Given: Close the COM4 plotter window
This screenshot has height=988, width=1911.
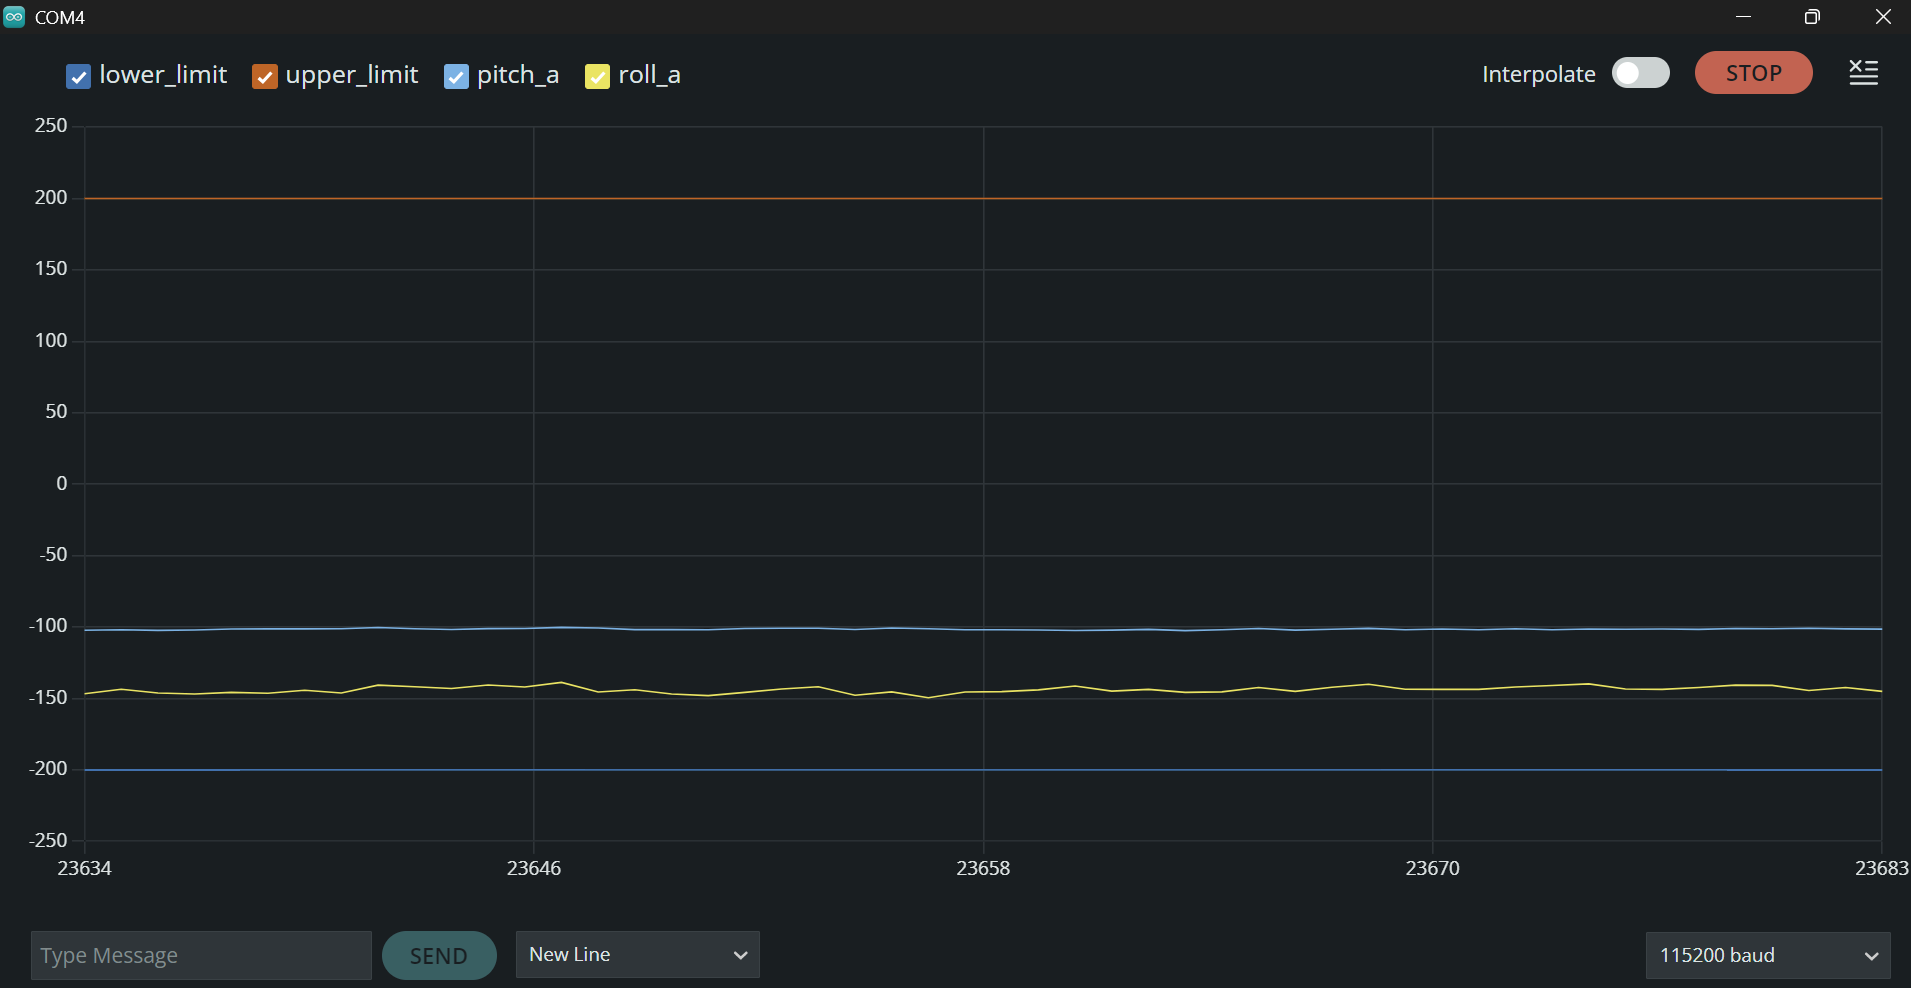Looking at the screenshot, I should [1882, 17].
